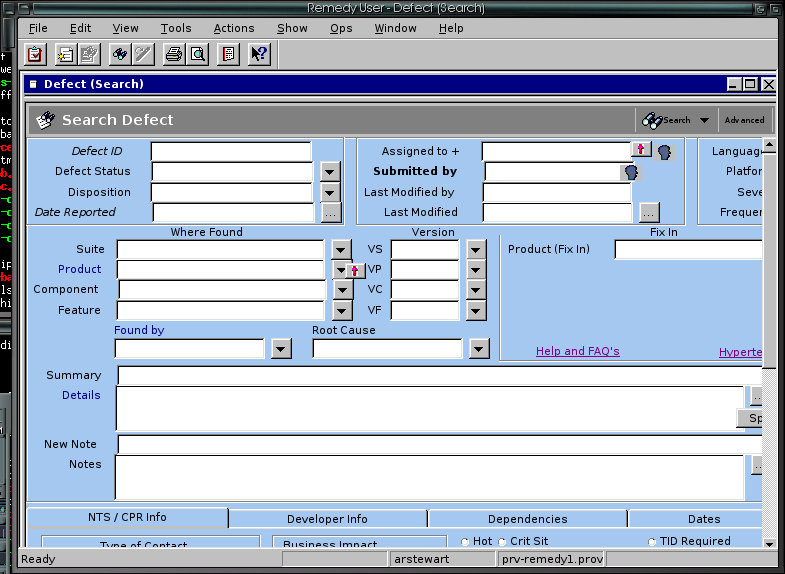The image size is (785, 574).
Task: Click the red arrow icon beside Product field
Action: click(354, 270)
